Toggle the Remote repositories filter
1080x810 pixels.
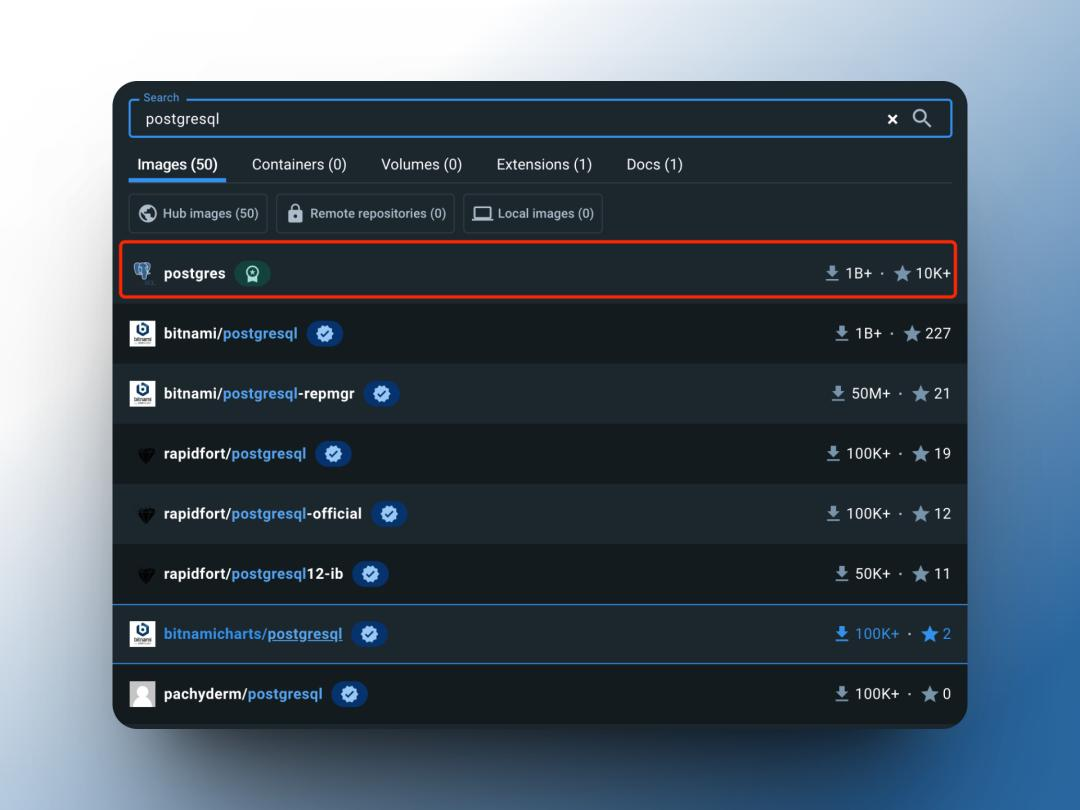[365, 212]
